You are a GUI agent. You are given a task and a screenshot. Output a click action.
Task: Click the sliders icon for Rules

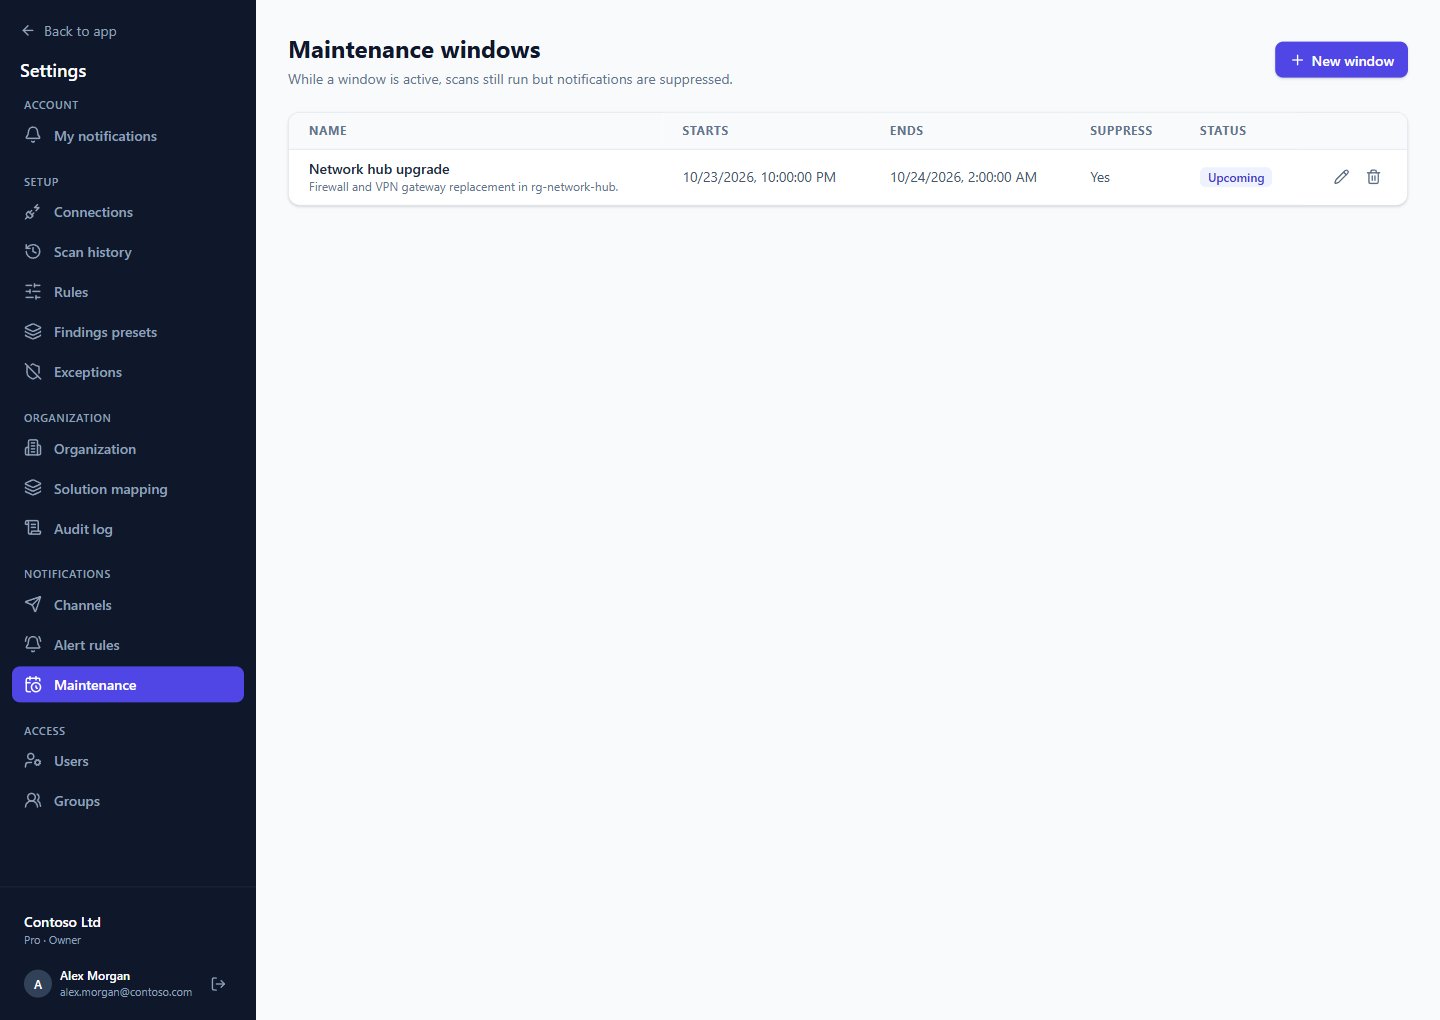(33, 292)
